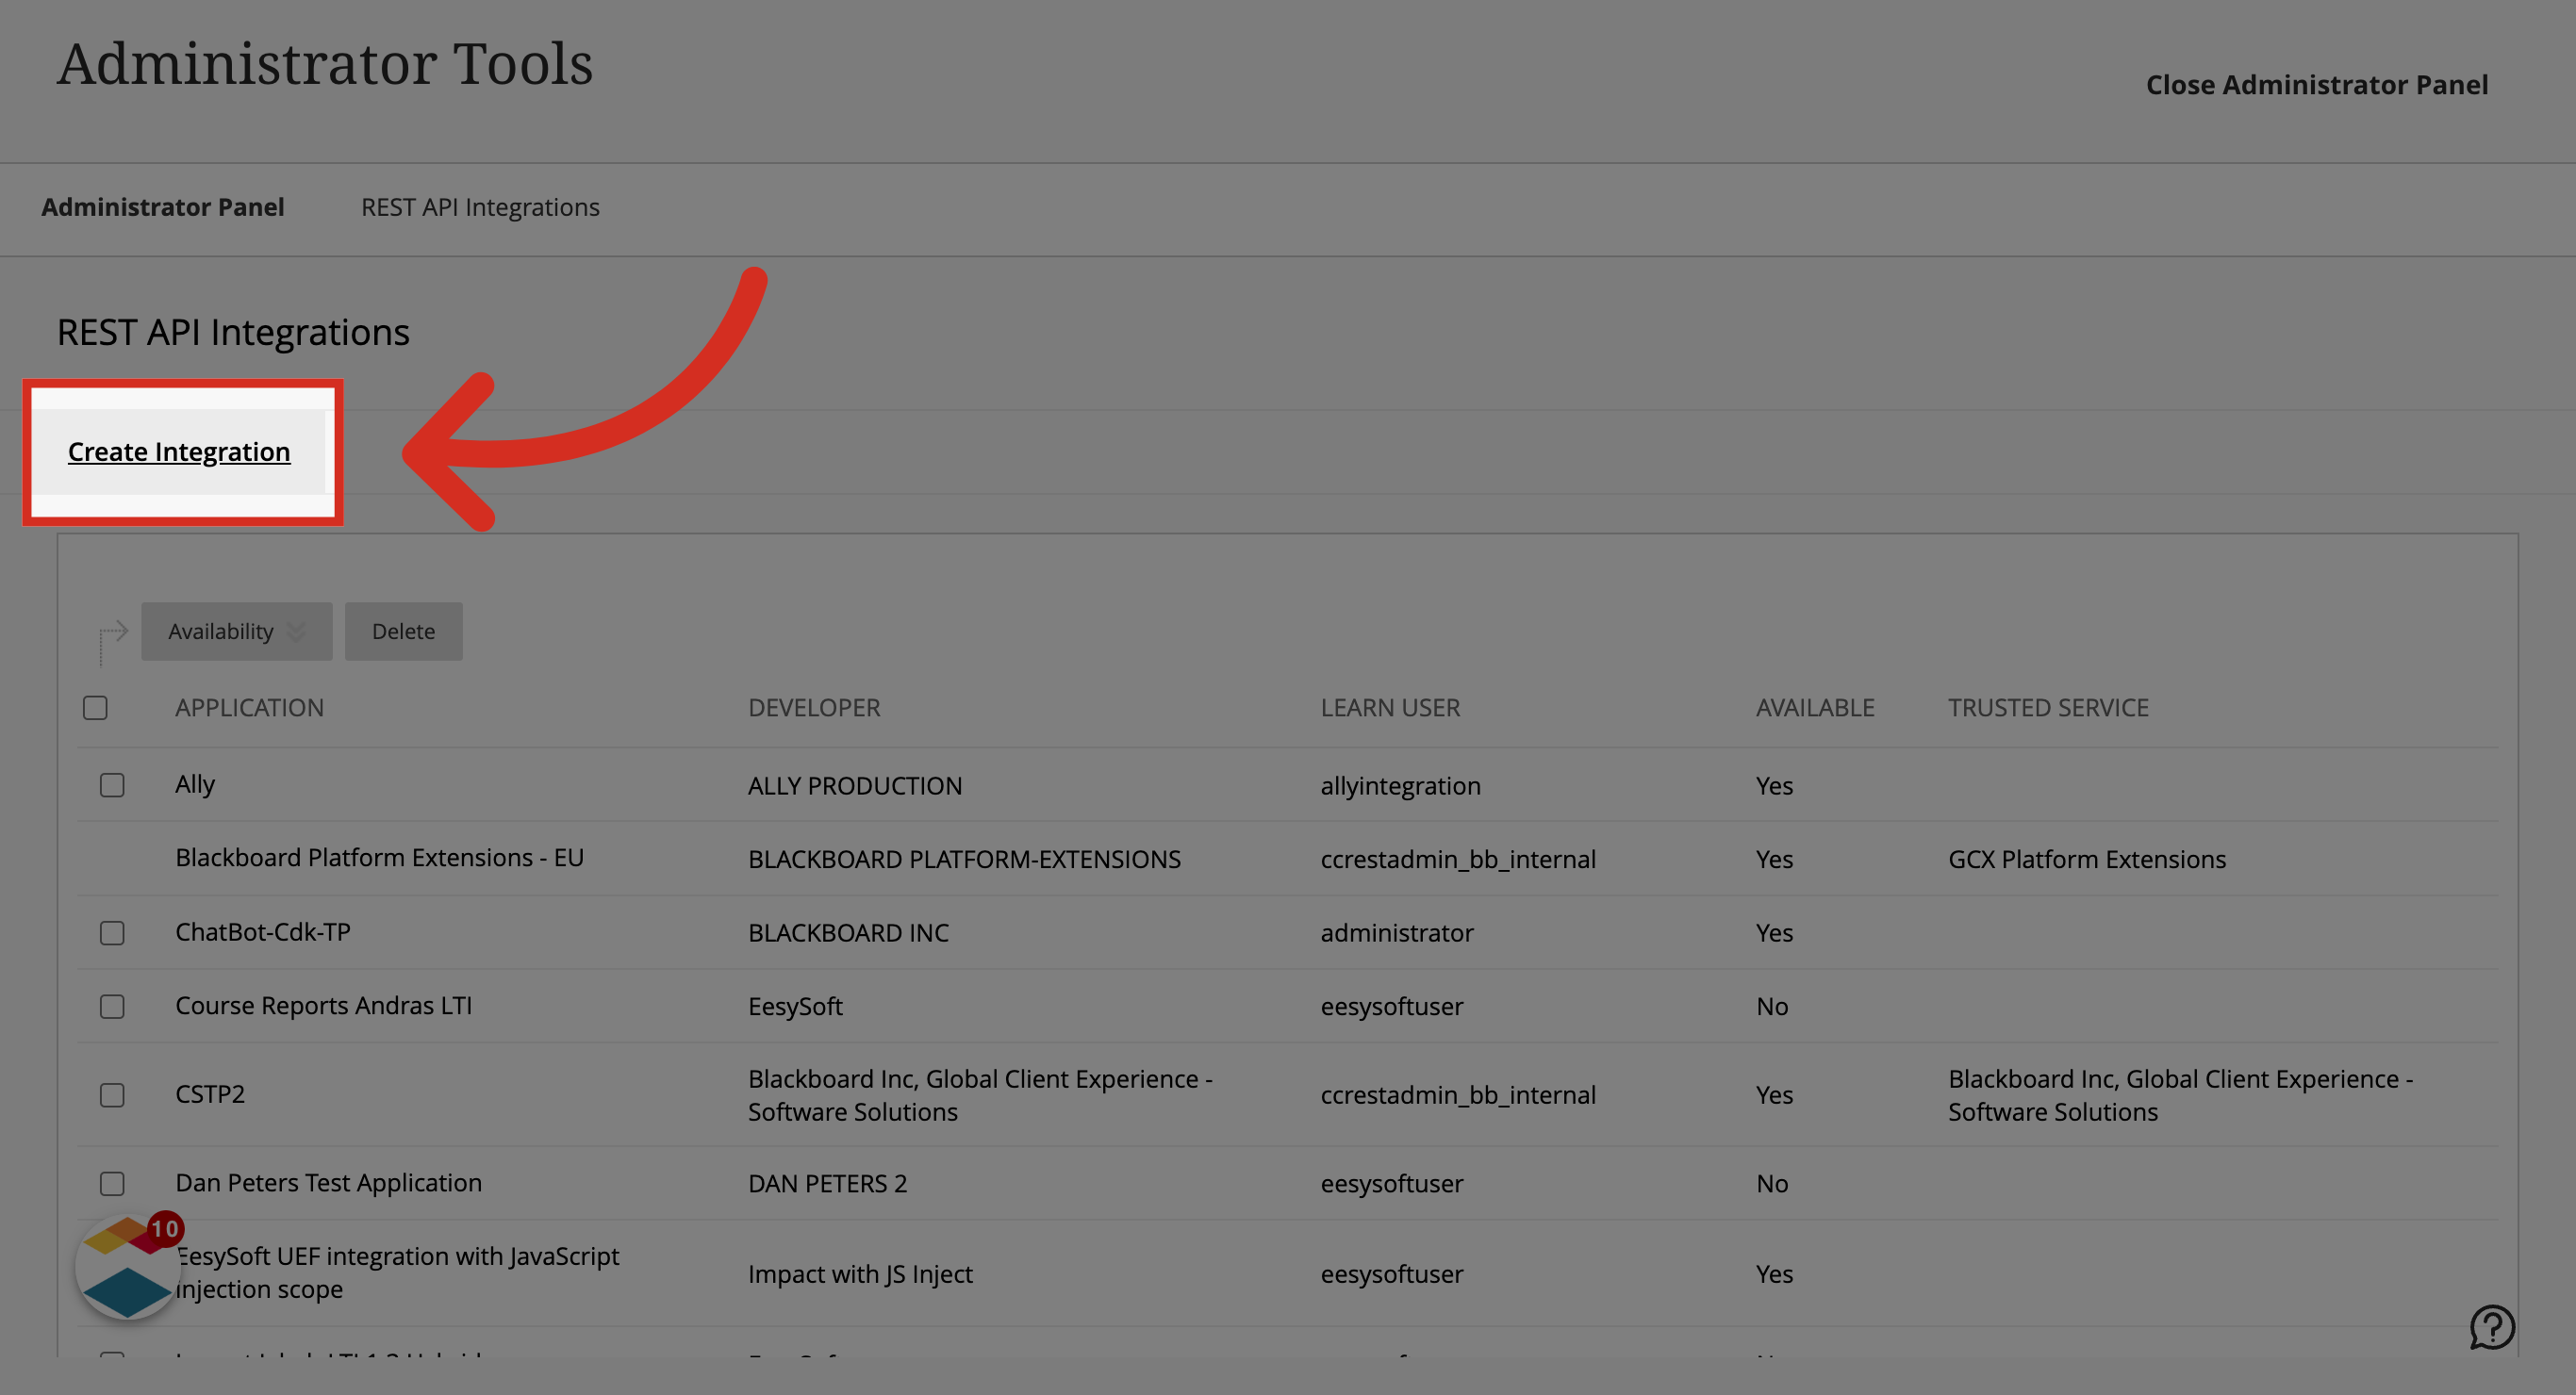Click GCX Platform Extensions trusted service
The image size is (2576, 1395).
tap(2087, 860)
